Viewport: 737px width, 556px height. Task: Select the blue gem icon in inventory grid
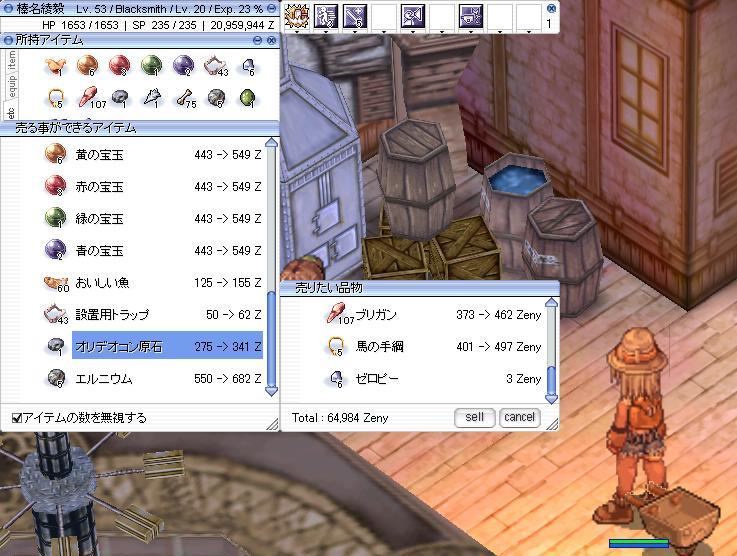coord(183,65)
